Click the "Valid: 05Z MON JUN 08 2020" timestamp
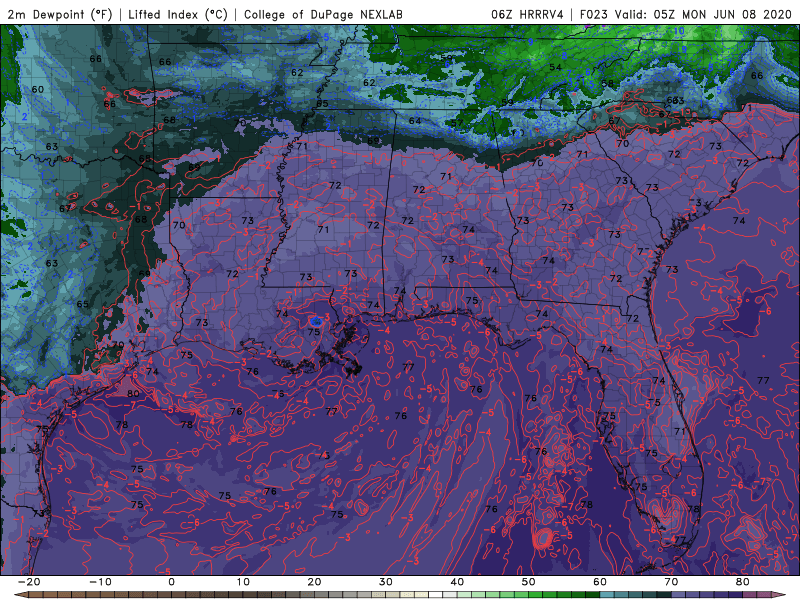800x600 pixels. [703, 14]
